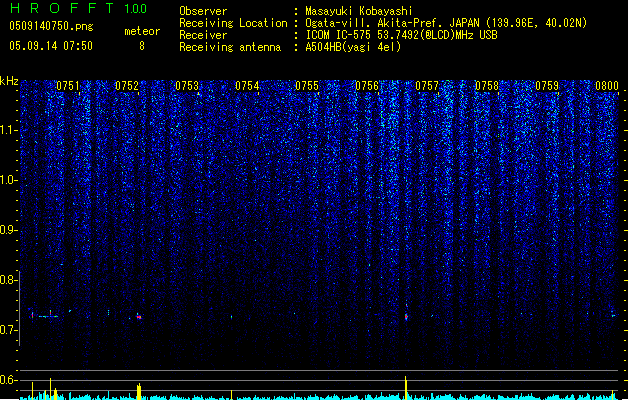Click the 0.8 kHz axis label
The width and height of the screenshot is (629, 400).
pyautogui.click(x=8, y=280)
